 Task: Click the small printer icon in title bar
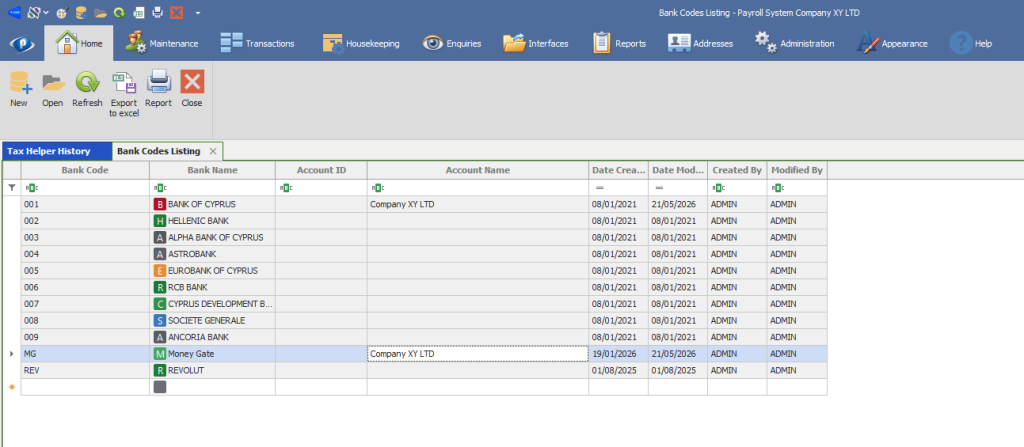click(x=157, y=12)
